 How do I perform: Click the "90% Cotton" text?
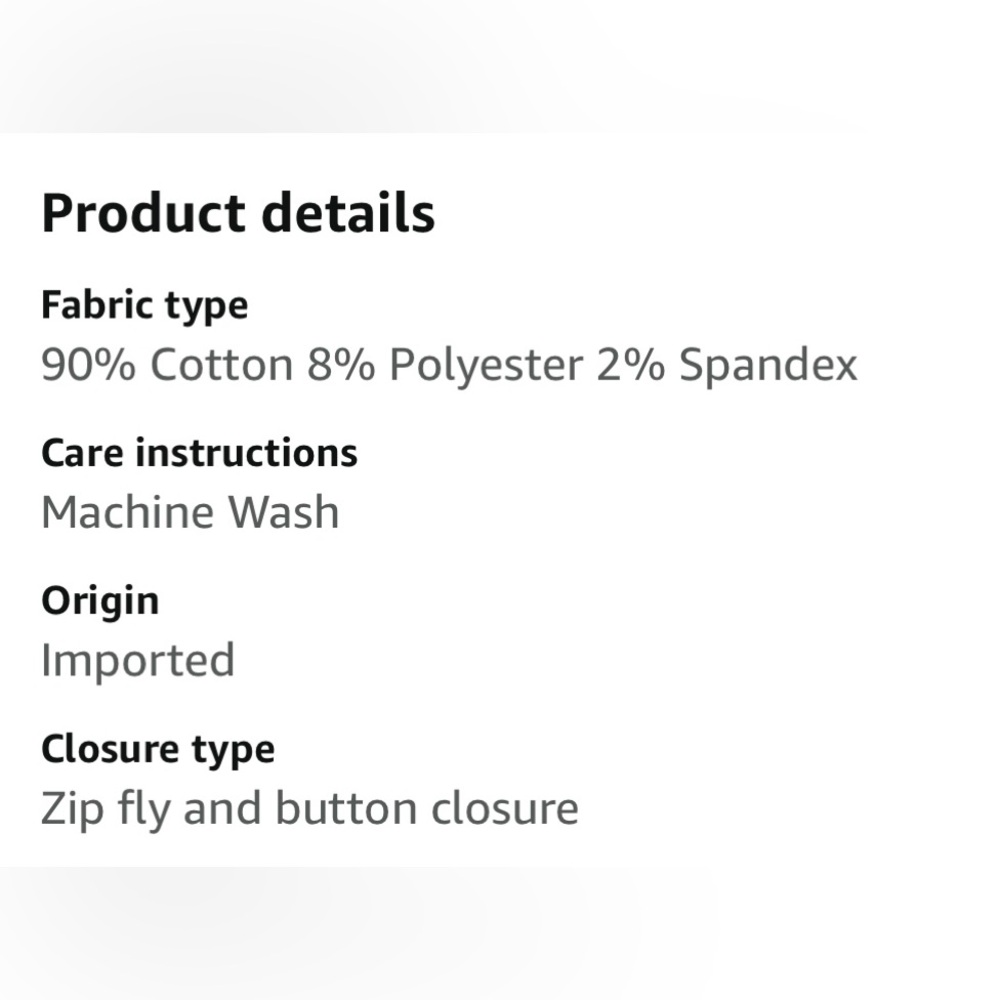pos(166,365)
